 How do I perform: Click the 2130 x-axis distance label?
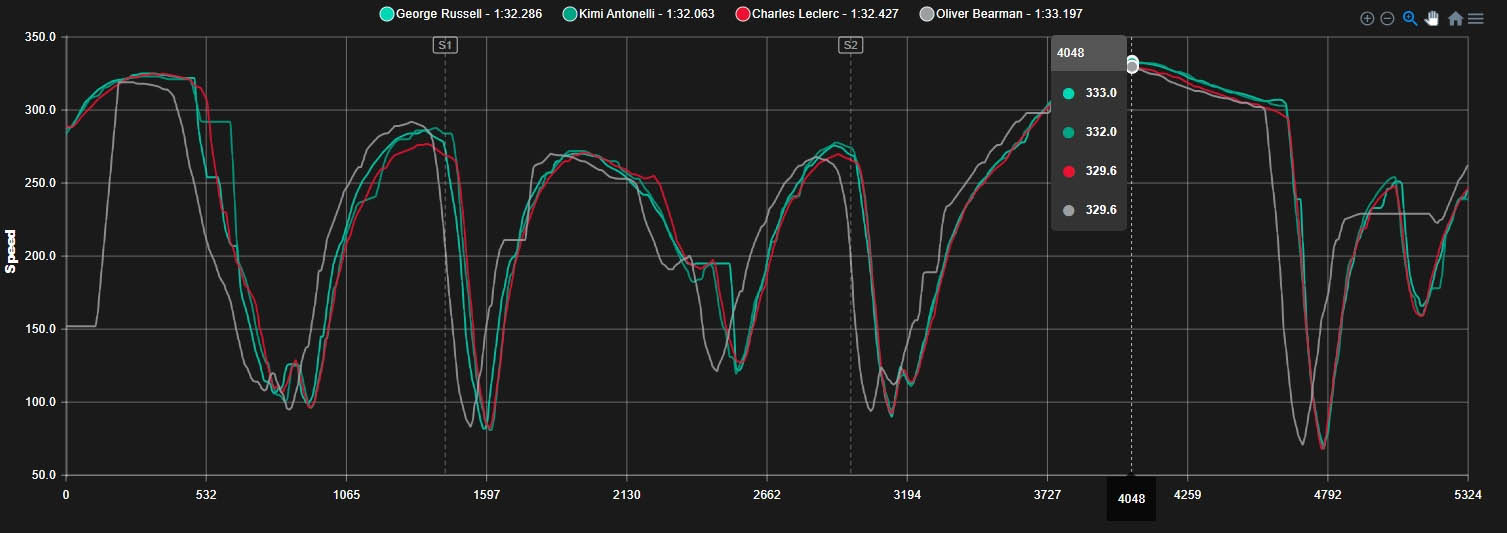tap(626, 494)
